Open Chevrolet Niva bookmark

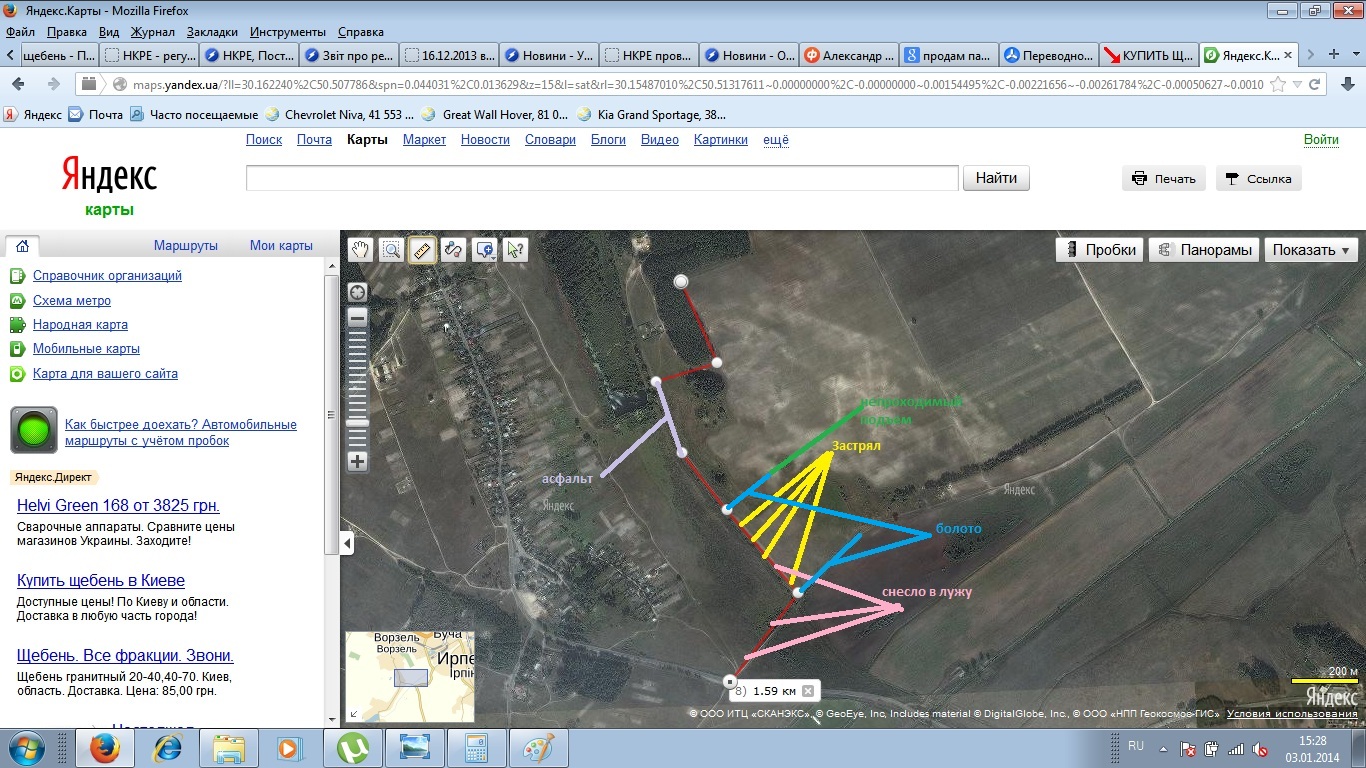(340, 115)
